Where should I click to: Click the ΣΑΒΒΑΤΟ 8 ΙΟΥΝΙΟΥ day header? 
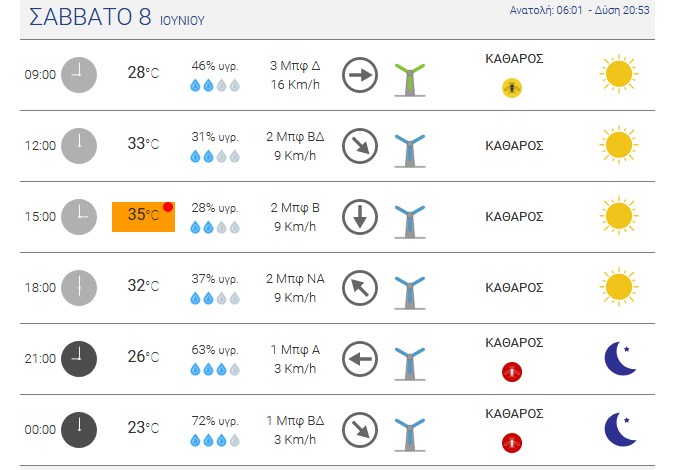point(117,17)
